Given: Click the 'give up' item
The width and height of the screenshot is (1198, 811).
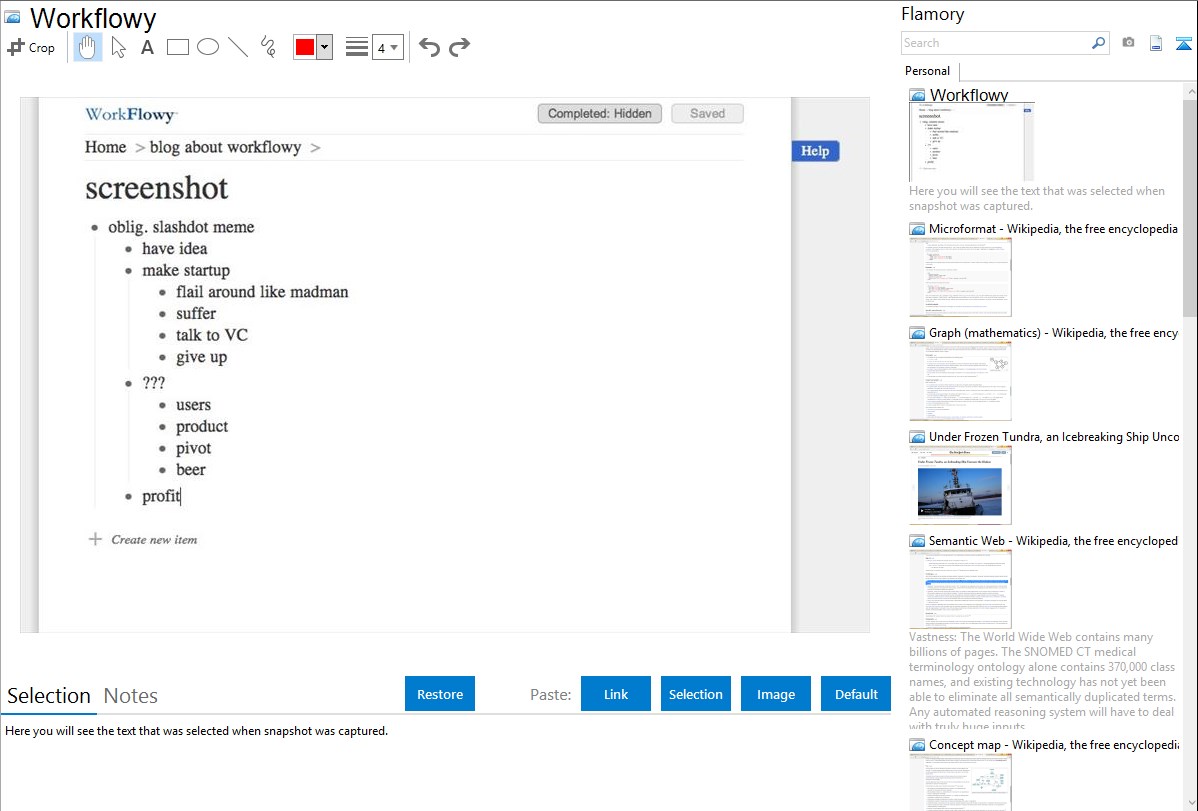Looking at the screenshot, I should [x=202, y=357].
